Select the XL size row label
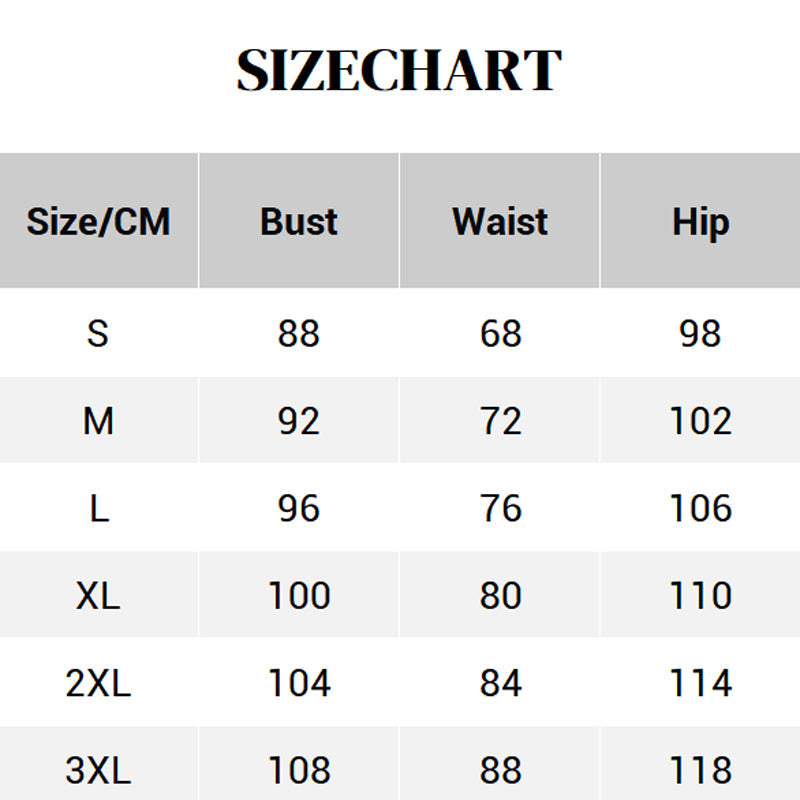 (x=98, y=596)
